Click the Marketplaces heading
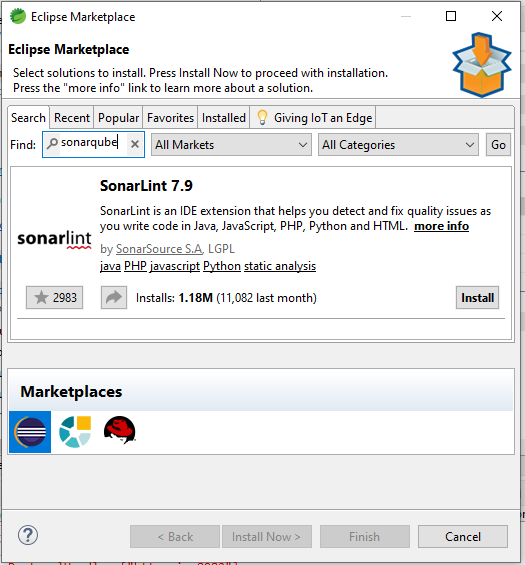The image size is (525, 565). click(71, 392)
